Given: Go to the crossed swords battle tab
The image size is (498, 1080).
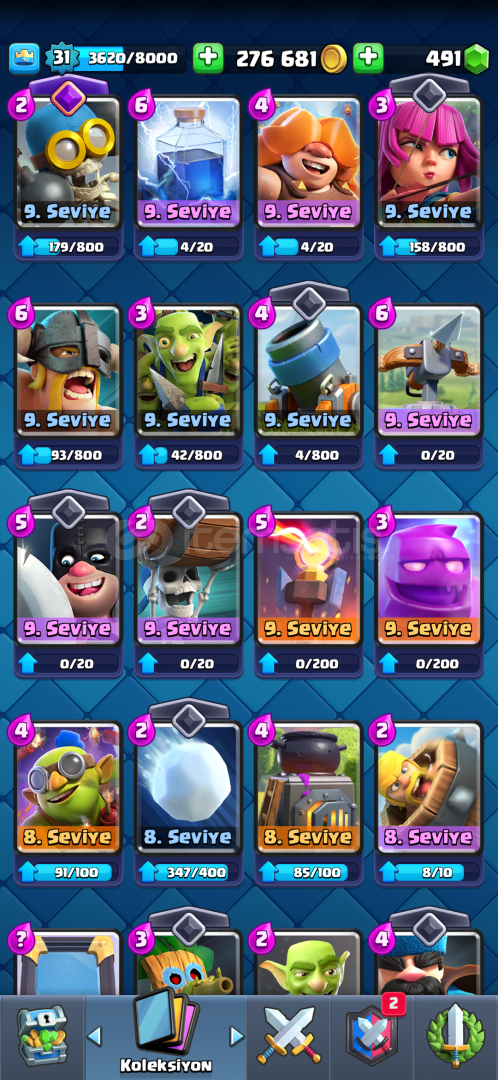Looking at the screenshot, I should tap(289, 1037).
